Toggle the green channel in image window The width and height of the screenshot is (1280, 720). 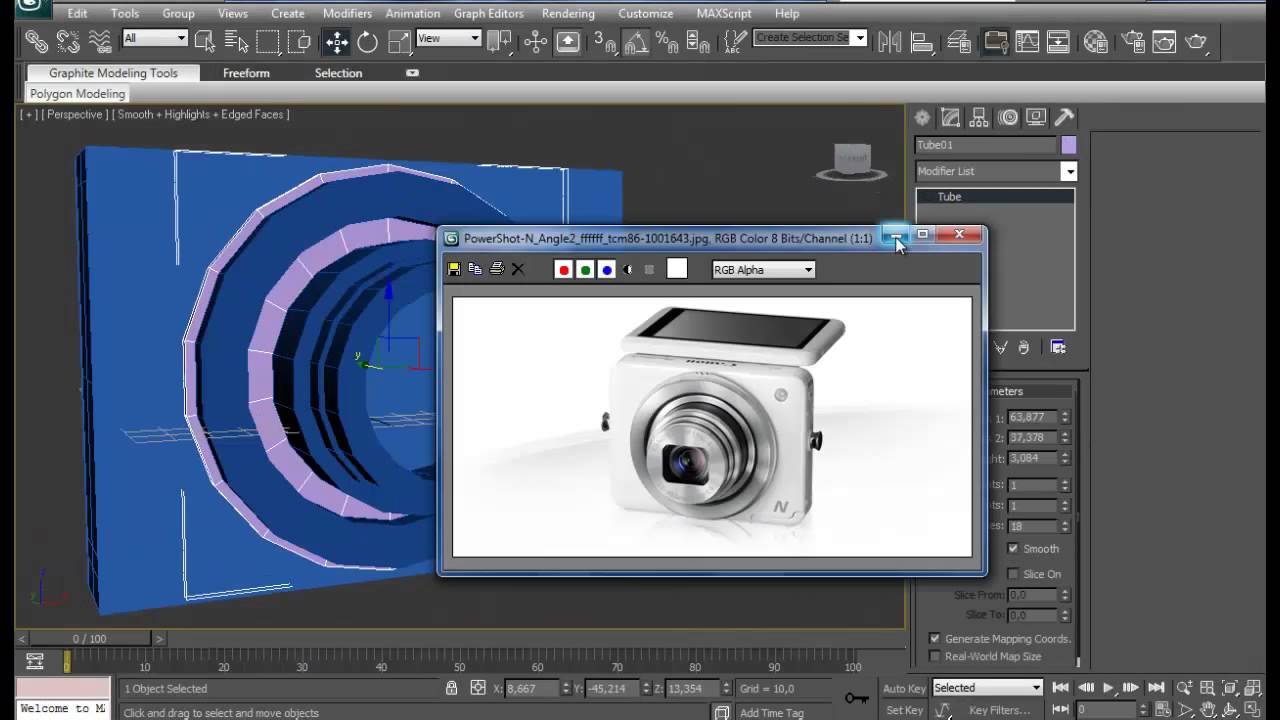tap(585, 269)
